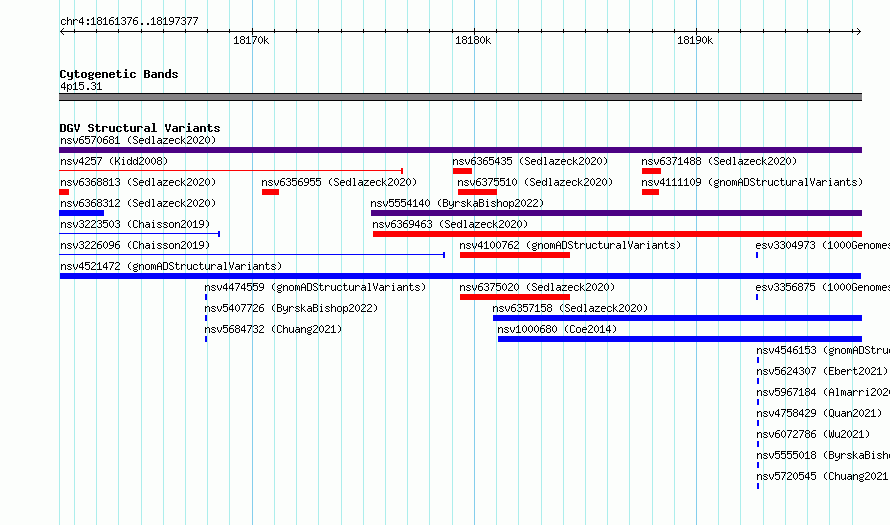
Task: View the nsv5720545 Chuang2021 variant label
Action: 822,476
